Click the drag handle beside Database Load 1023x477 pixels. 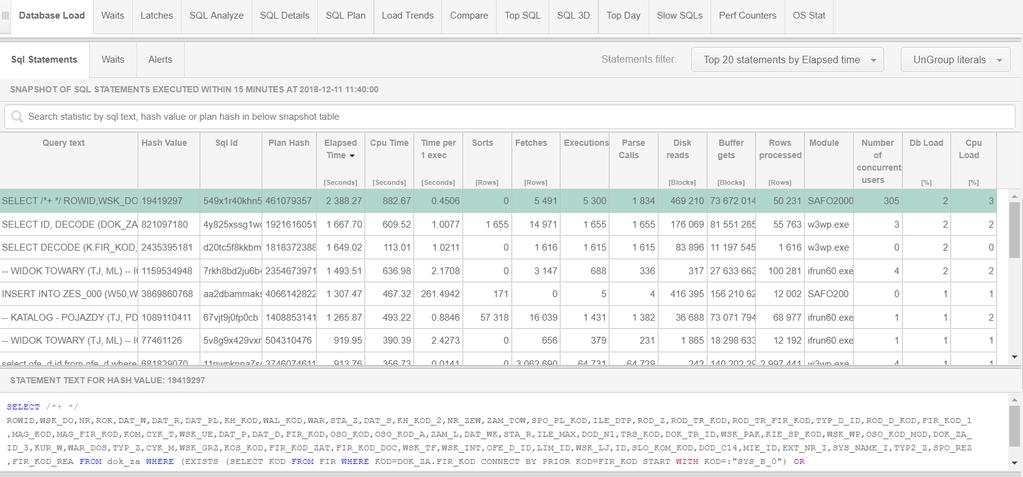coord(5,16)
